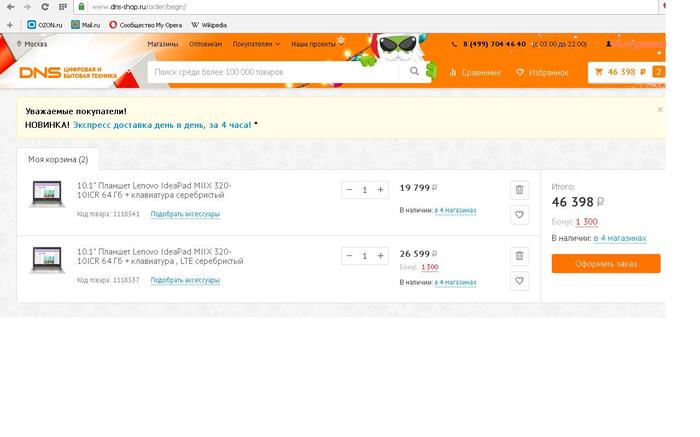Go back with the browser back arrow
This screenshot has height=437, width=700.
(11, 7)
